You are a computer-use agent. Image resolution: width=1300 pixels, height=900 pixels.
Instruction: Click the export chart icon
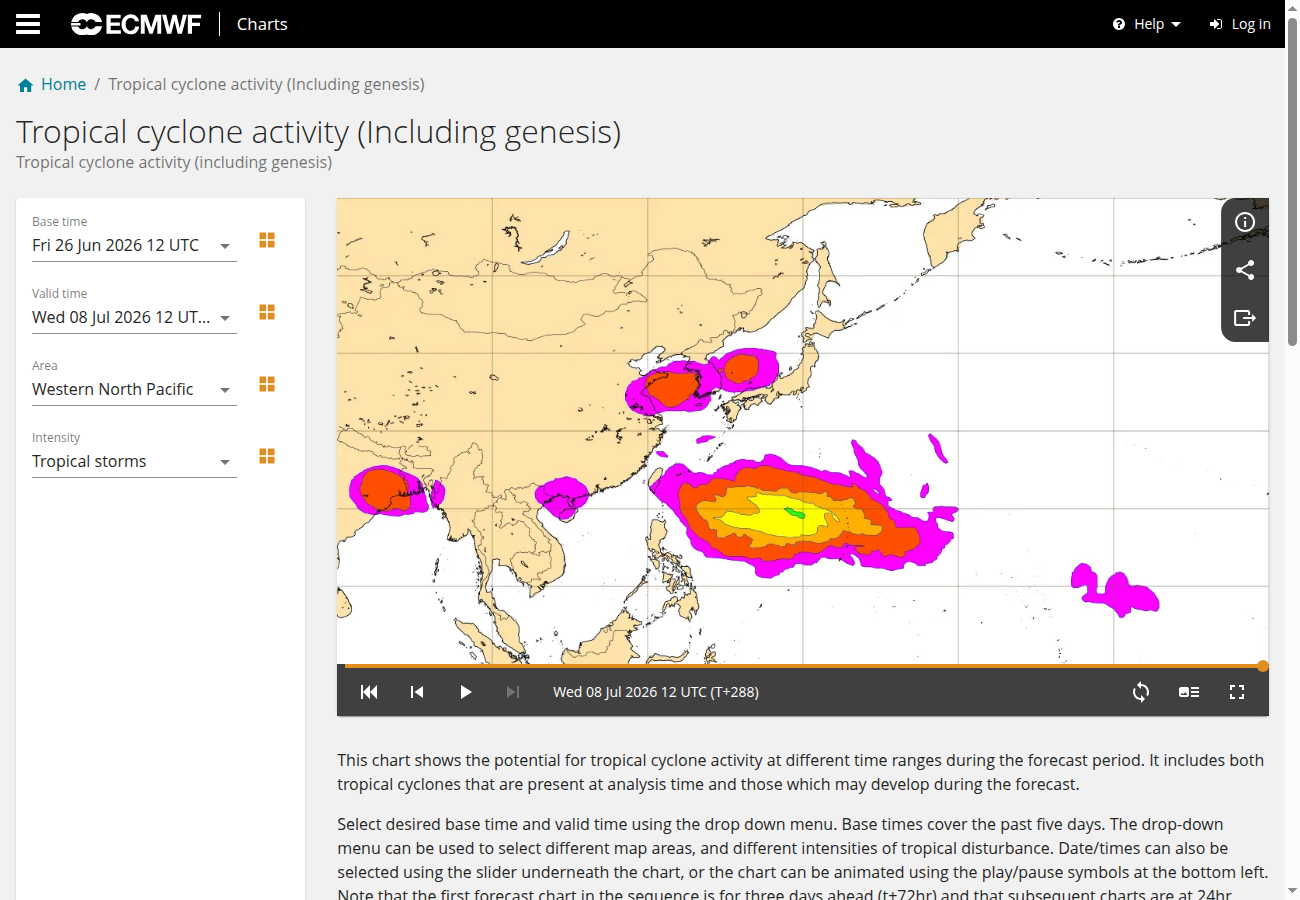1245,318
